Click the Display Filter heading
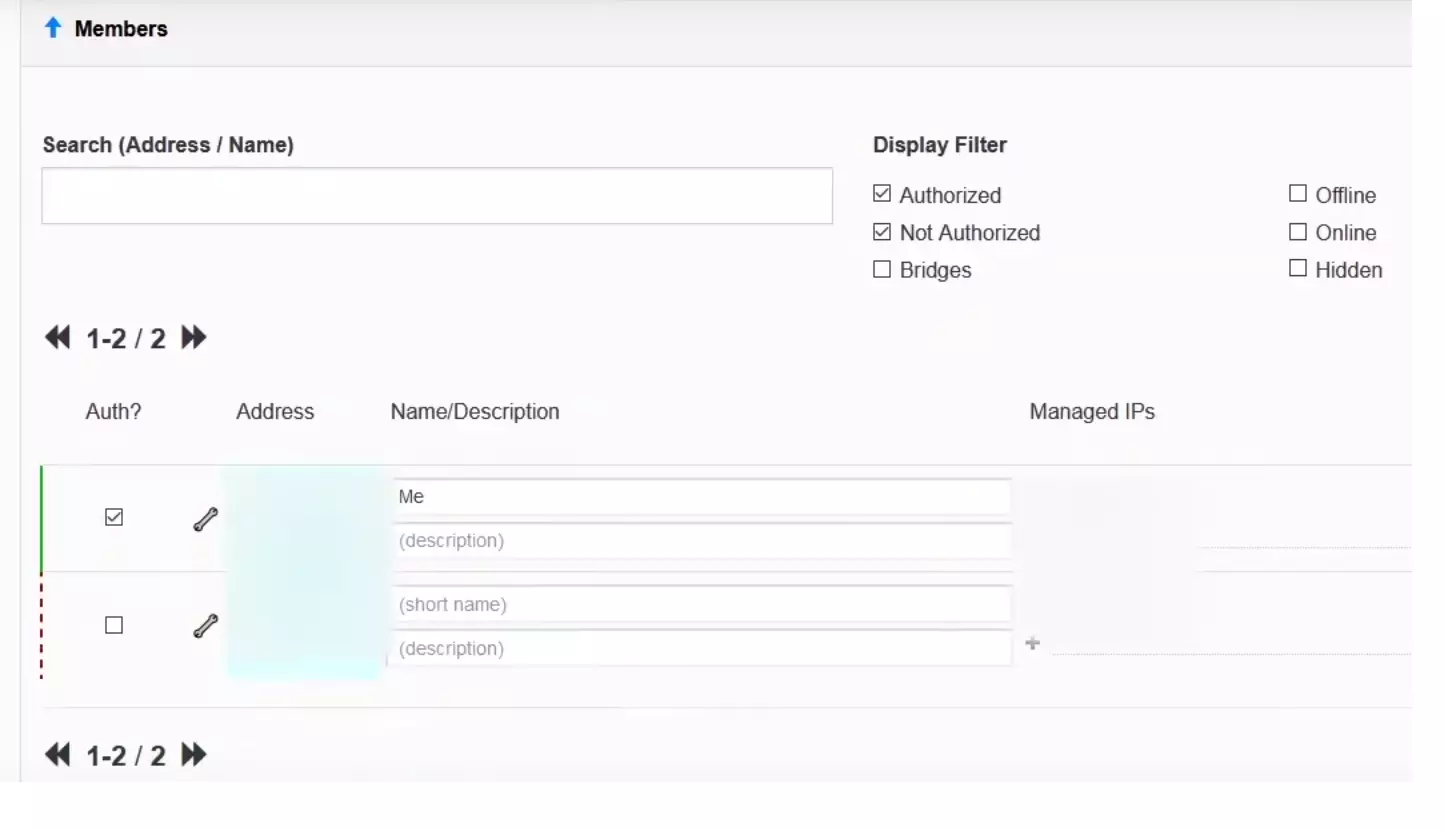1445x830 pixels. click(x=940, y=145)
